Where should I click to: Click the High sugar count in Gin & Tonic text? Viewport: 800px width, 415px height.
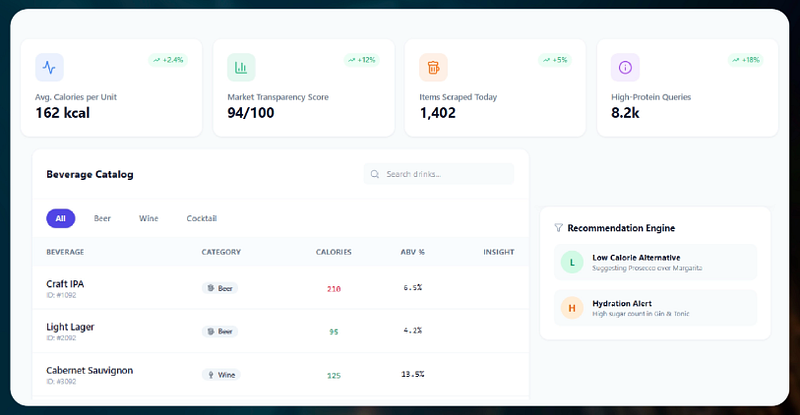640,314
